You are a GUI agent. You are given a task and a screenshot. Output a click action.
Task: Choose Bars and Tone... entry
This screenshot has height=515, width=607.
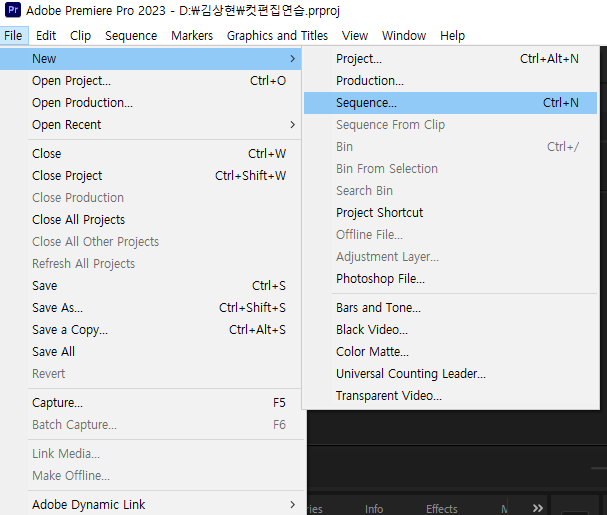tap(450, 308)
